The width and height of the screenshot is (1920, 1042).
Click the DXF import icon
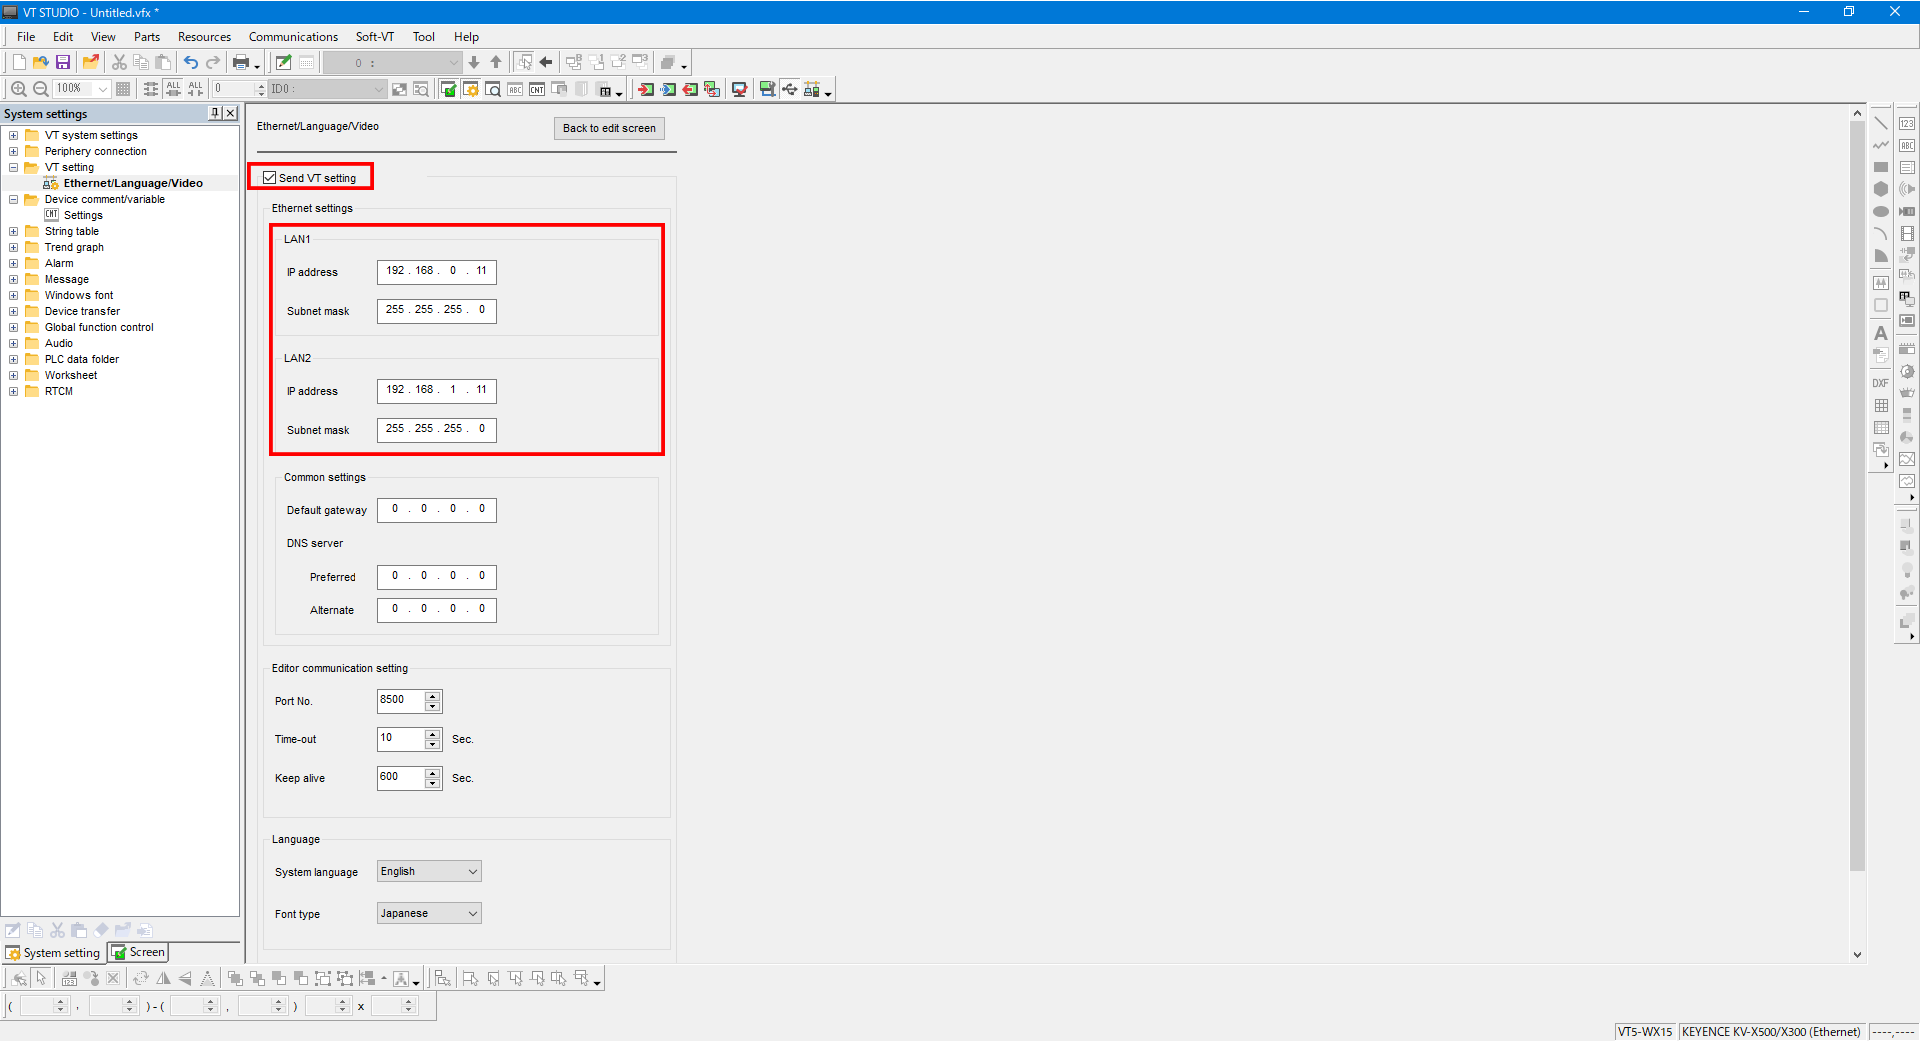click(1880, 383)
